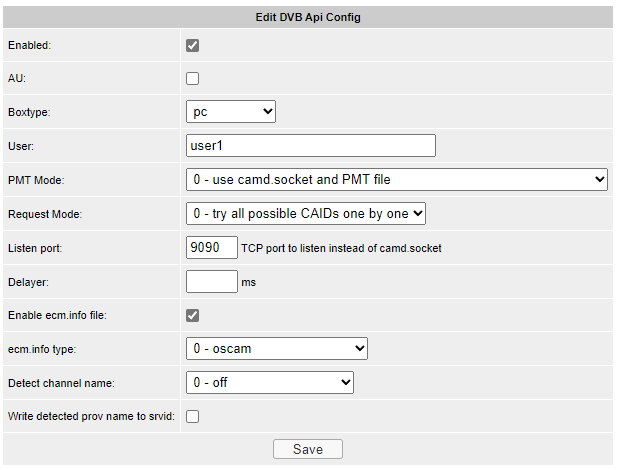Click the PMT Mode label text
The width and height of the screenshot is (618, 470).
[35, 180]
